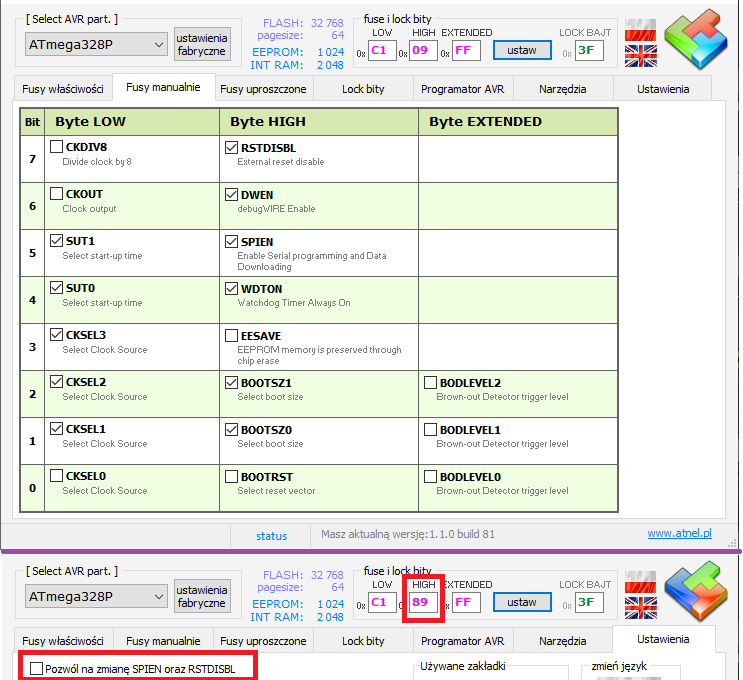The image size is (743, 680).
Task: Click the puzzle logo in bottom window
Action: (696, 591)
